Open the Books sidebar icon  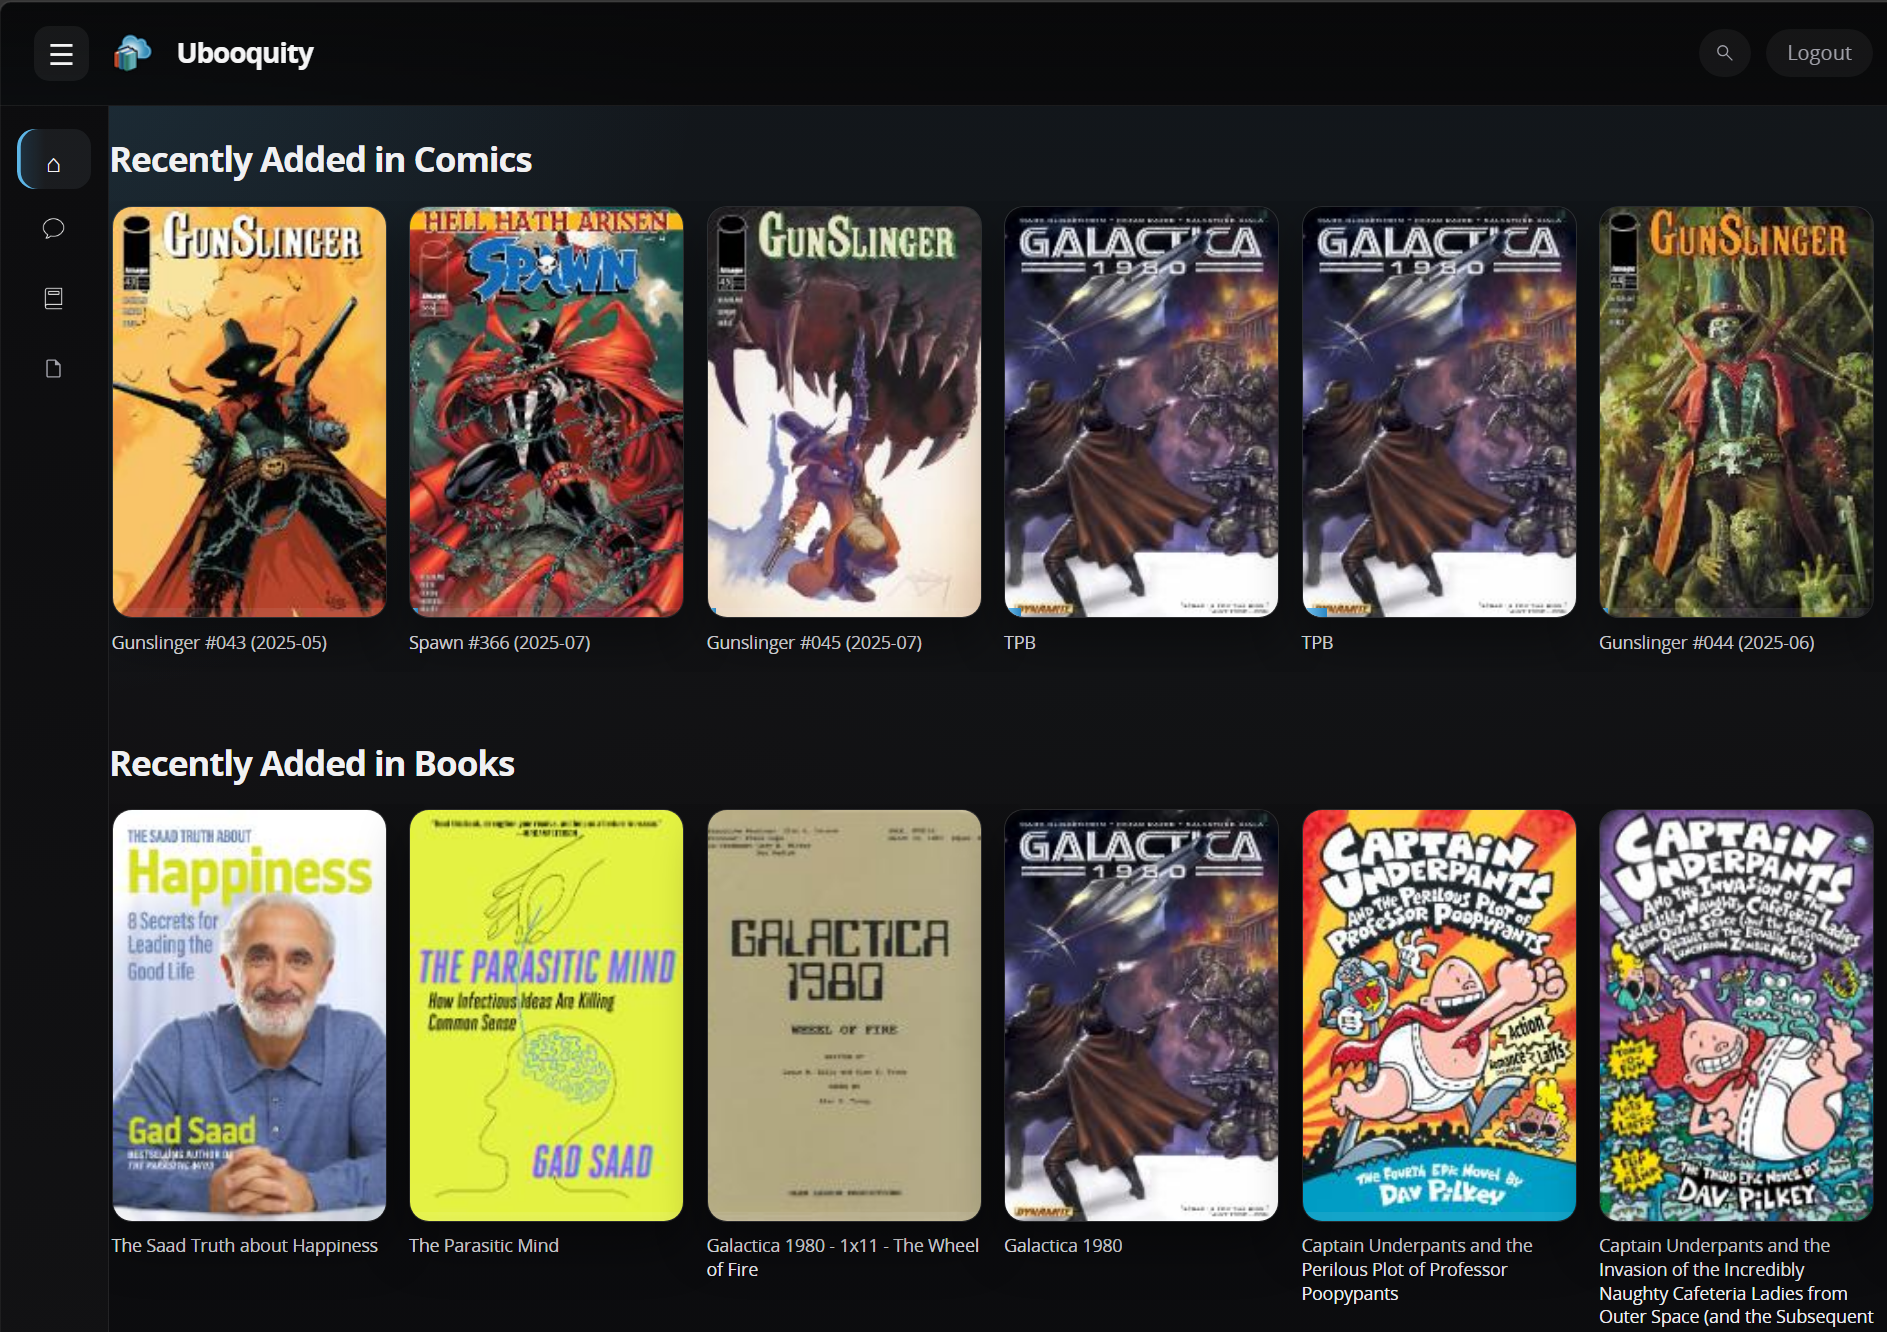coord(54,299)
